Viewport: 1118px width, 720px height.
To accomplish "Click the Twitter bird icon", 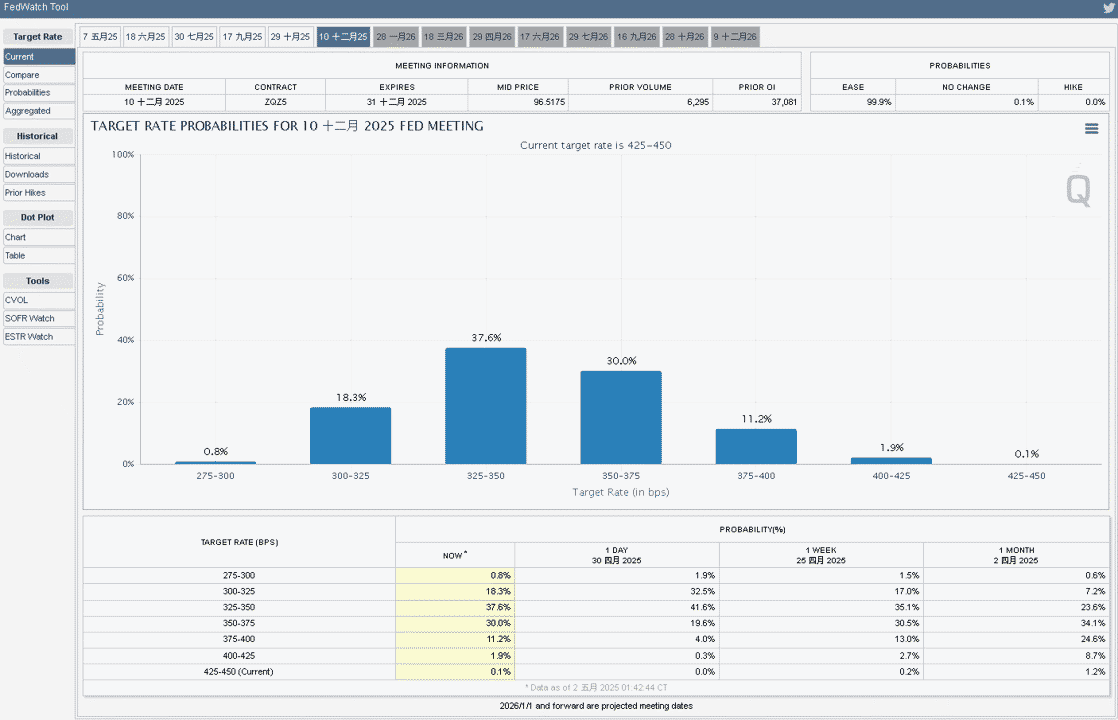I will 1109,8.
